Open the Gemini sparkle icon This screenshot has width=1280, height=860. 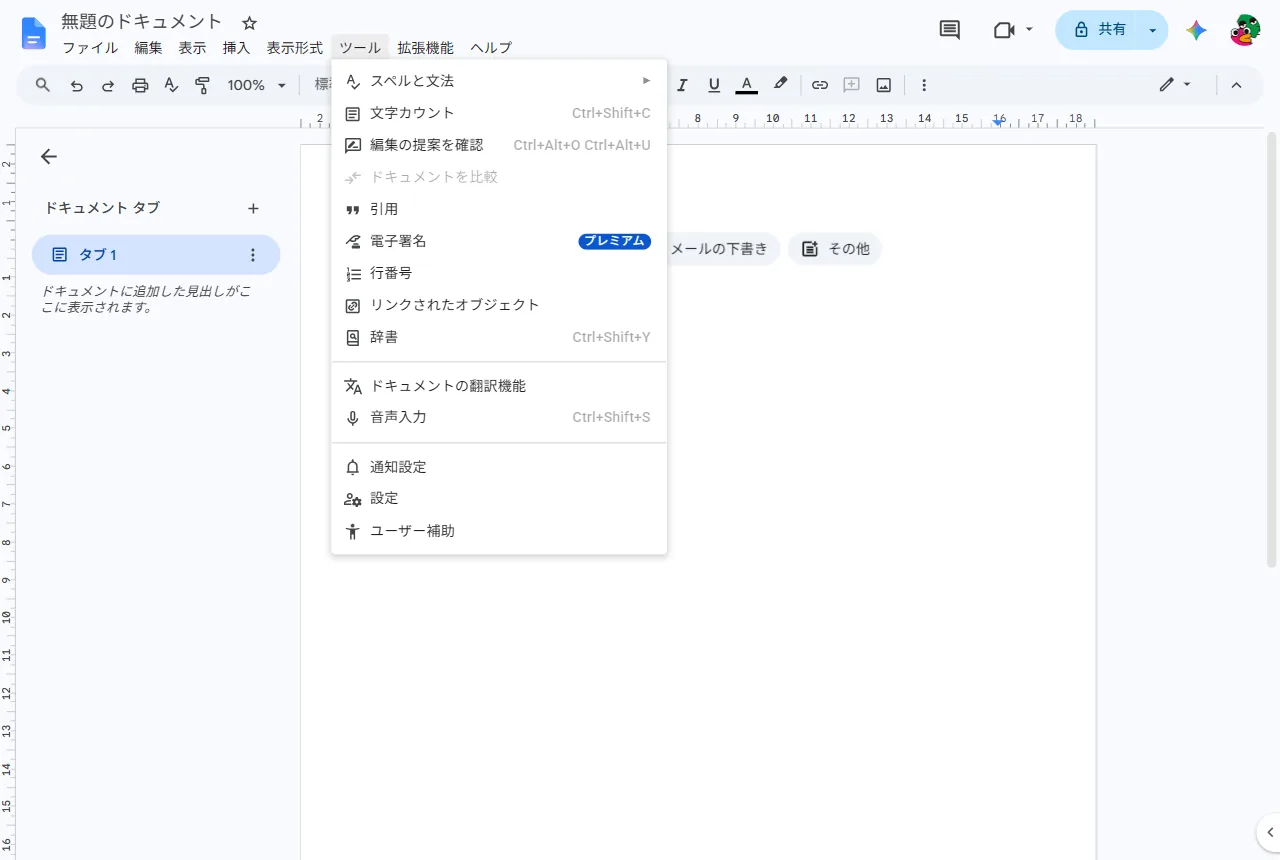(x=1196, y=30)
